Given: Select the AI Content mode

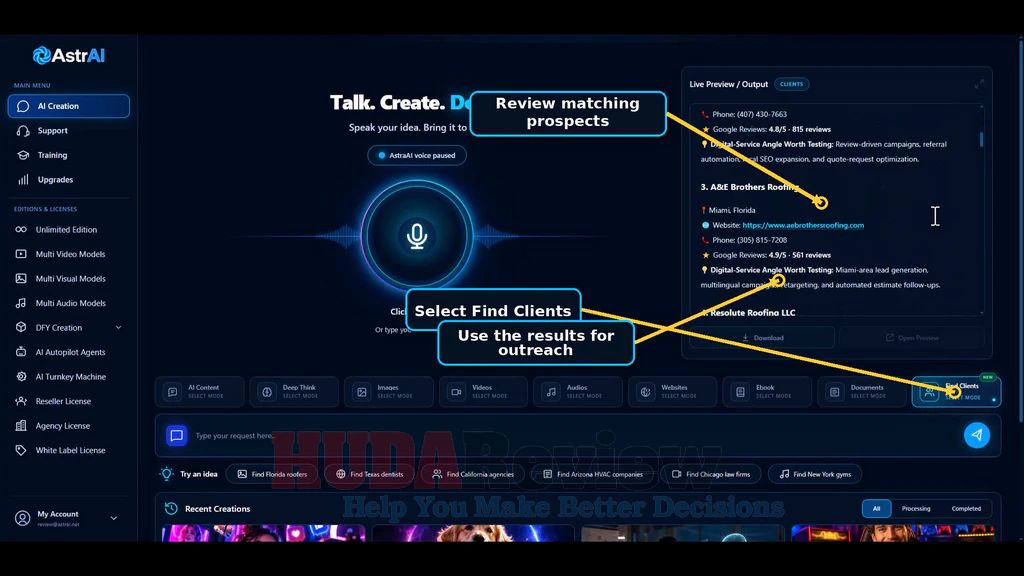Looking at the screenshot, I should [x=199, y=392].
